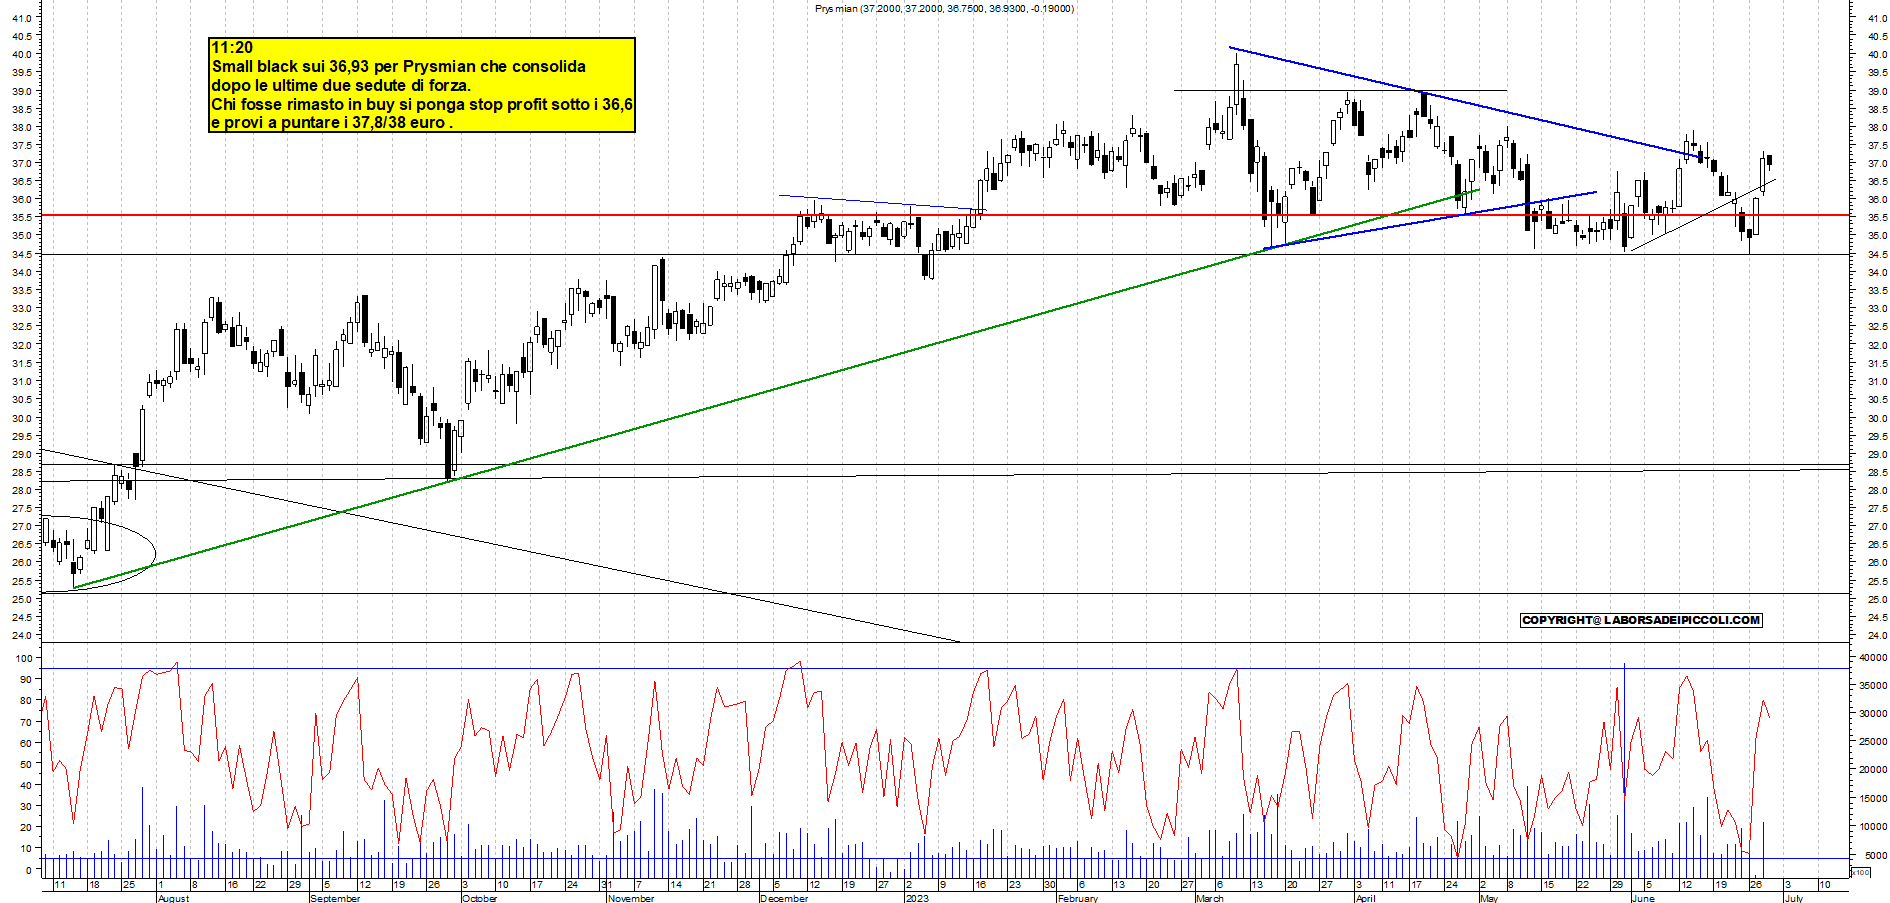Click the 'September' label on the time axis
Screen dimensions: 1890x903
click(335, 898)
